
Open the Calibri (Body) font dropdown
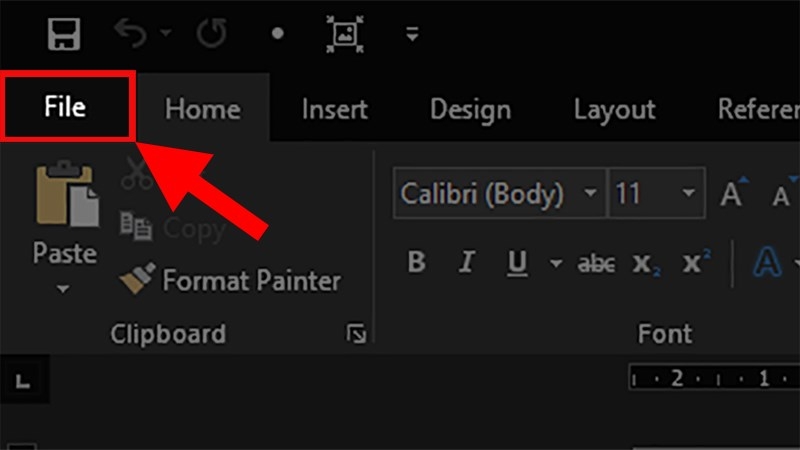coord(591,193)
